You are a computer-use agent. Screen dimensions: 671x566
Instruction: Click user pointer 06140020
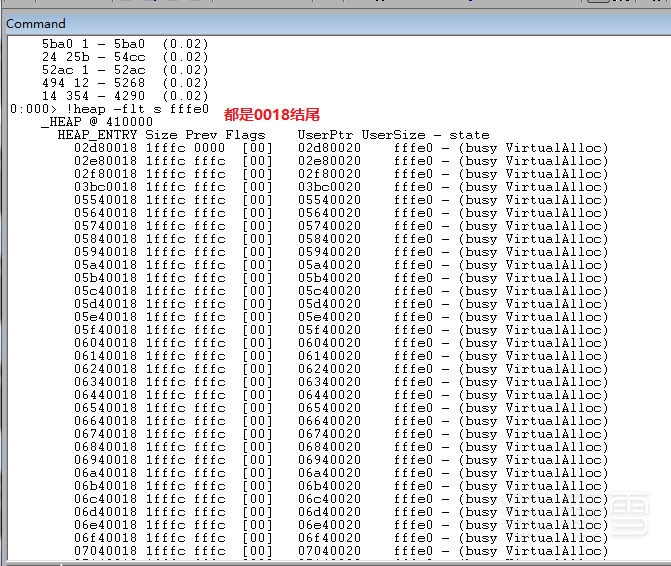click(x=330, y=356)
